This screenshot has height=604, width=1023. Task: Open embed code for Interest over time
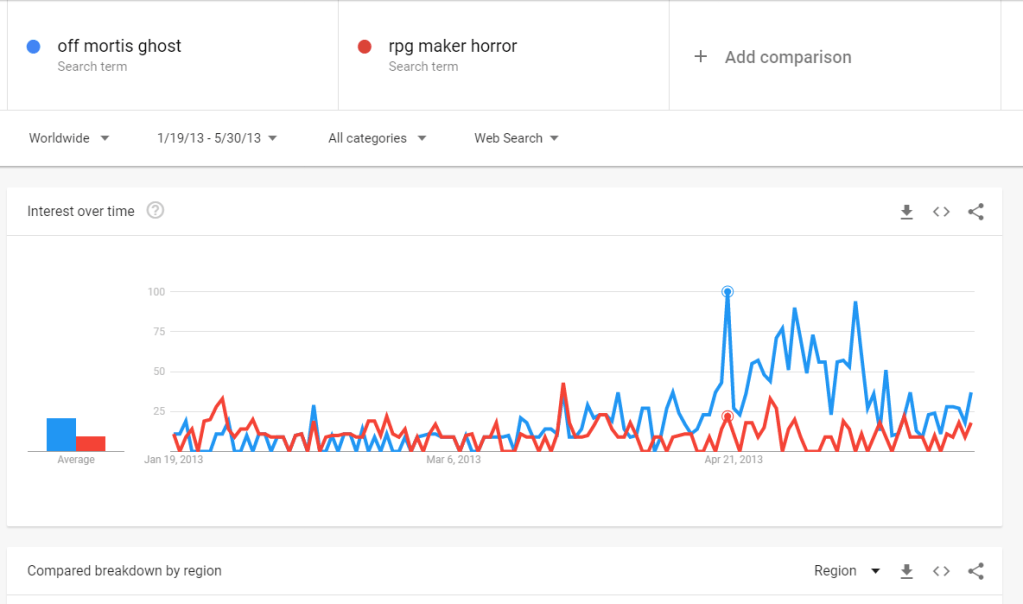(941, 211)
